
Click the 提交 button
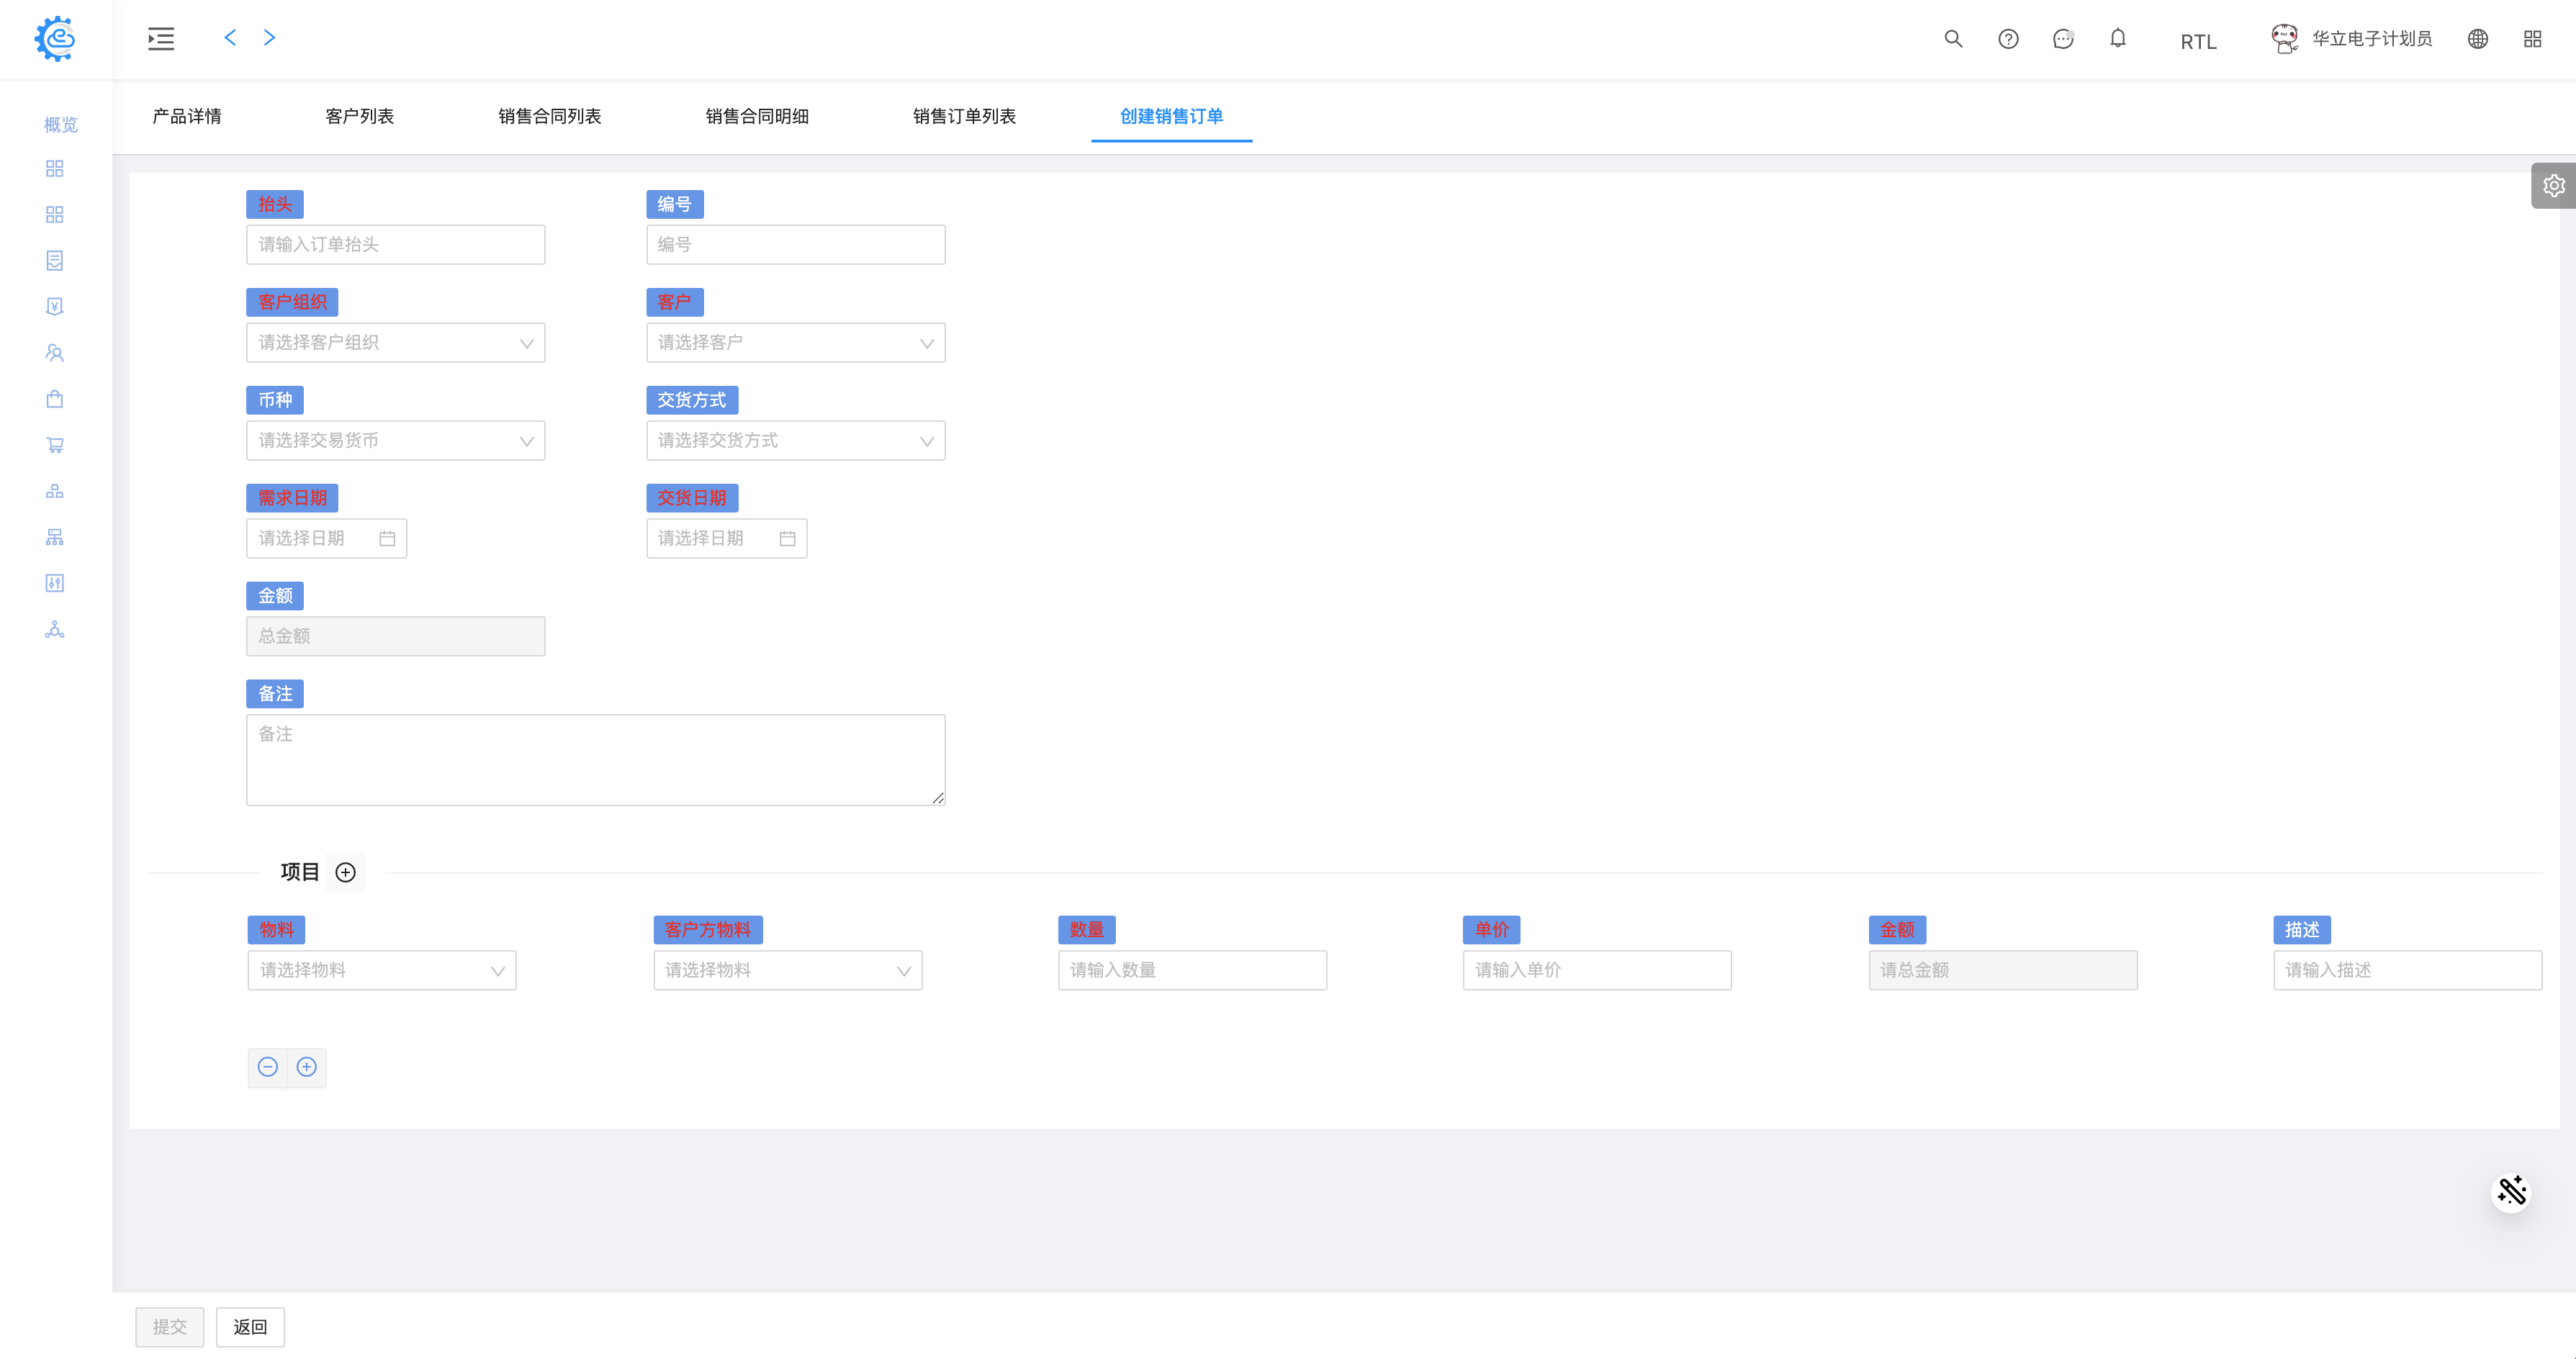tap(169, 1327)
